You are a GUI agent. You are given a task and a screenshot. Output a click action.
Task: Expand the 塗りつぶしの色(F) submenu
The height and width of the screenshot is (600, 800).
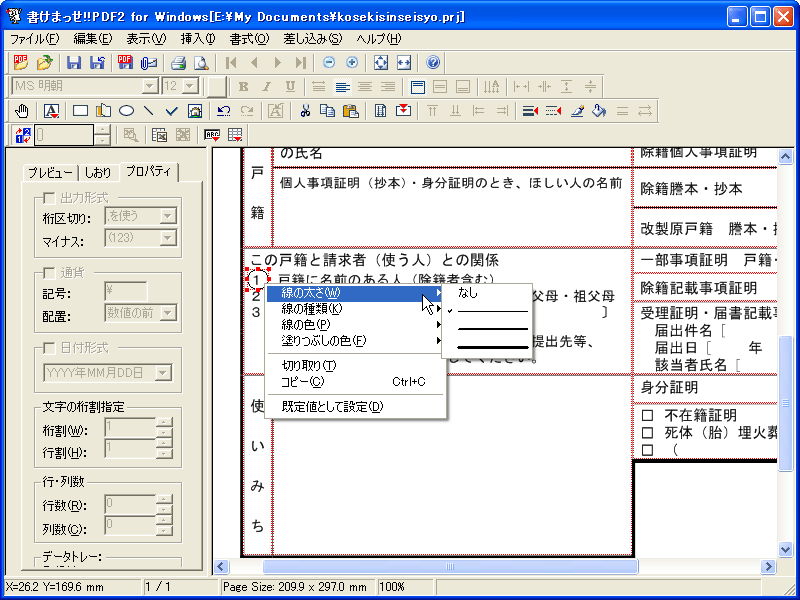355,341
